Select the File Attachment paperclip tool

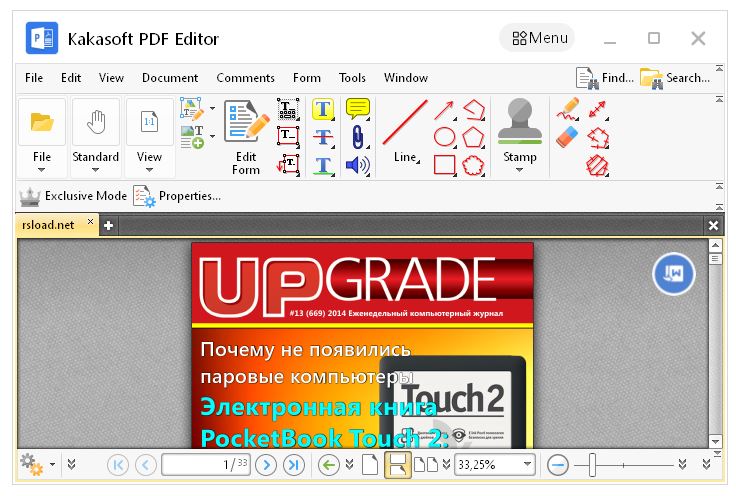(358, 137)
